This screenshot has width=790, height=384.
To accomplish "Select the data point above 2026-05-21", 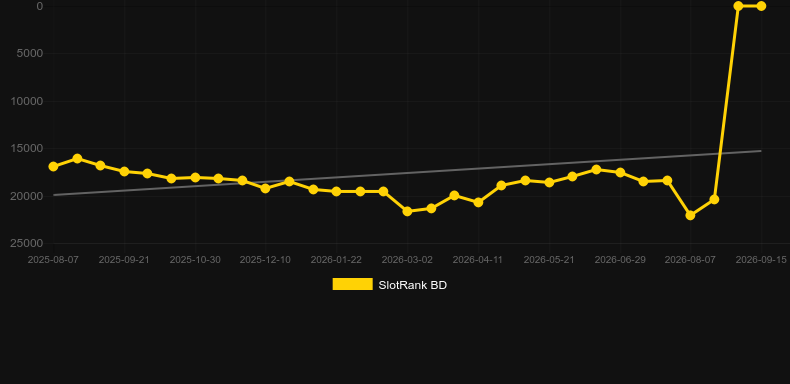I will [549, 182].
